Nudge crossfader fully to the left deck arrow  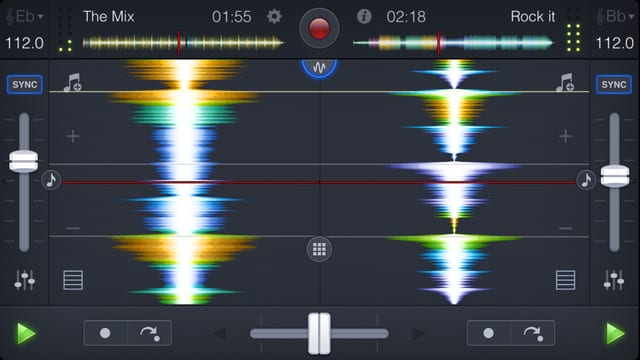point(220,333)
